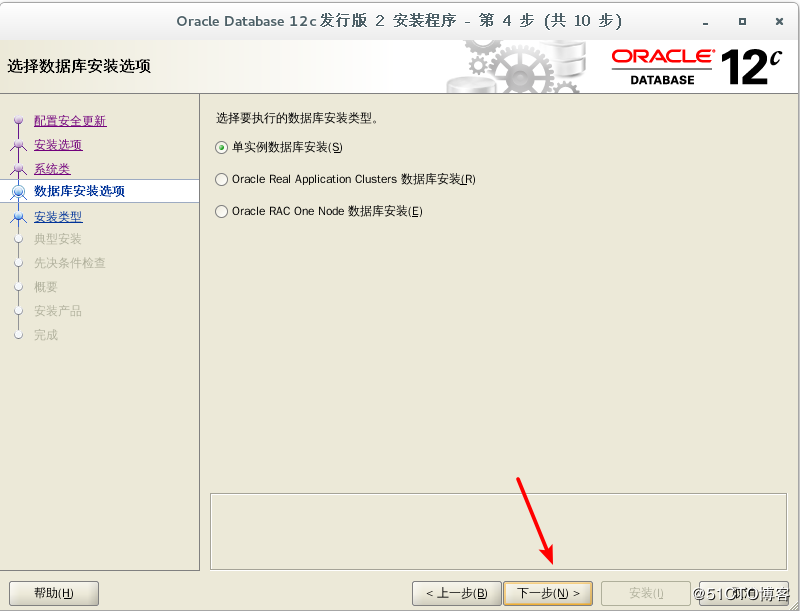Go to 配置安全更新 step link
The width and height of the screenshot is (800, 611).
pyautogui.click(x=70, y=121)
